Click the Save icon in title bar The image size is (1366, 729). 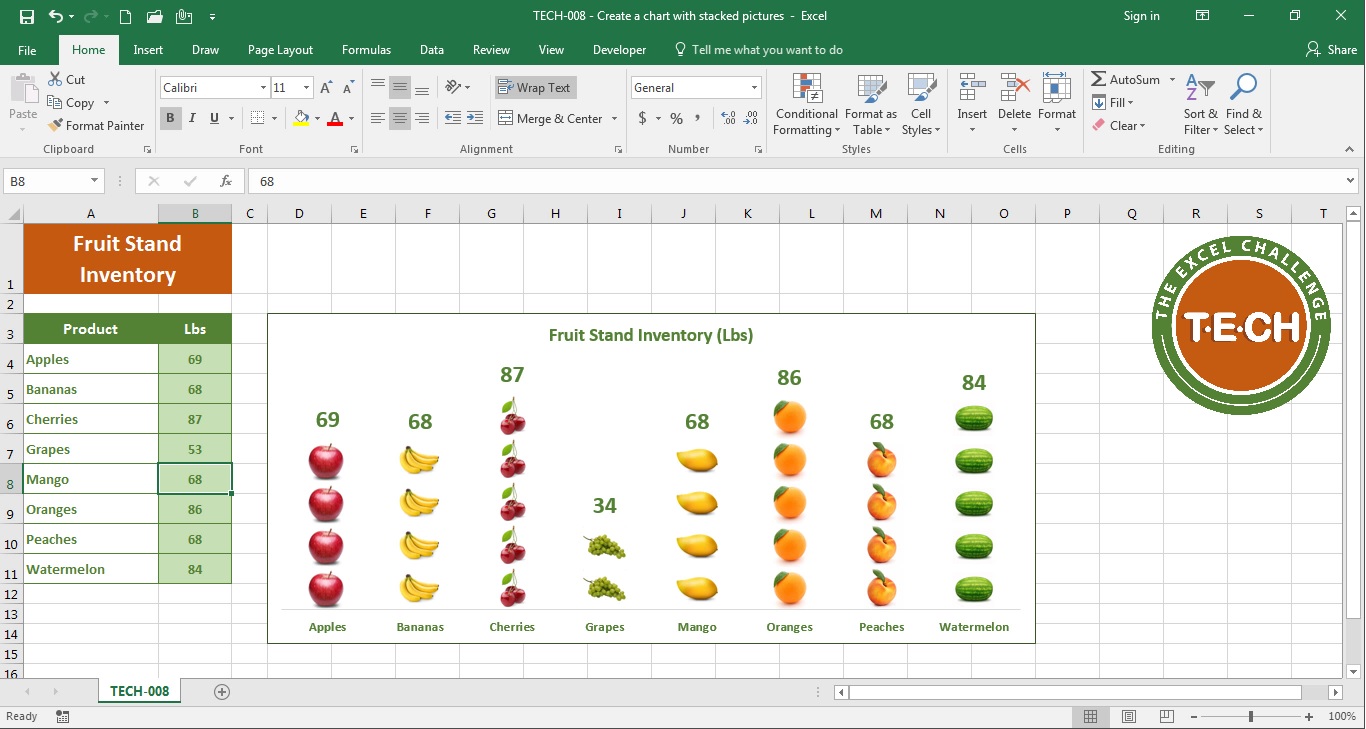pyautogui.click(x=27, y=16)
